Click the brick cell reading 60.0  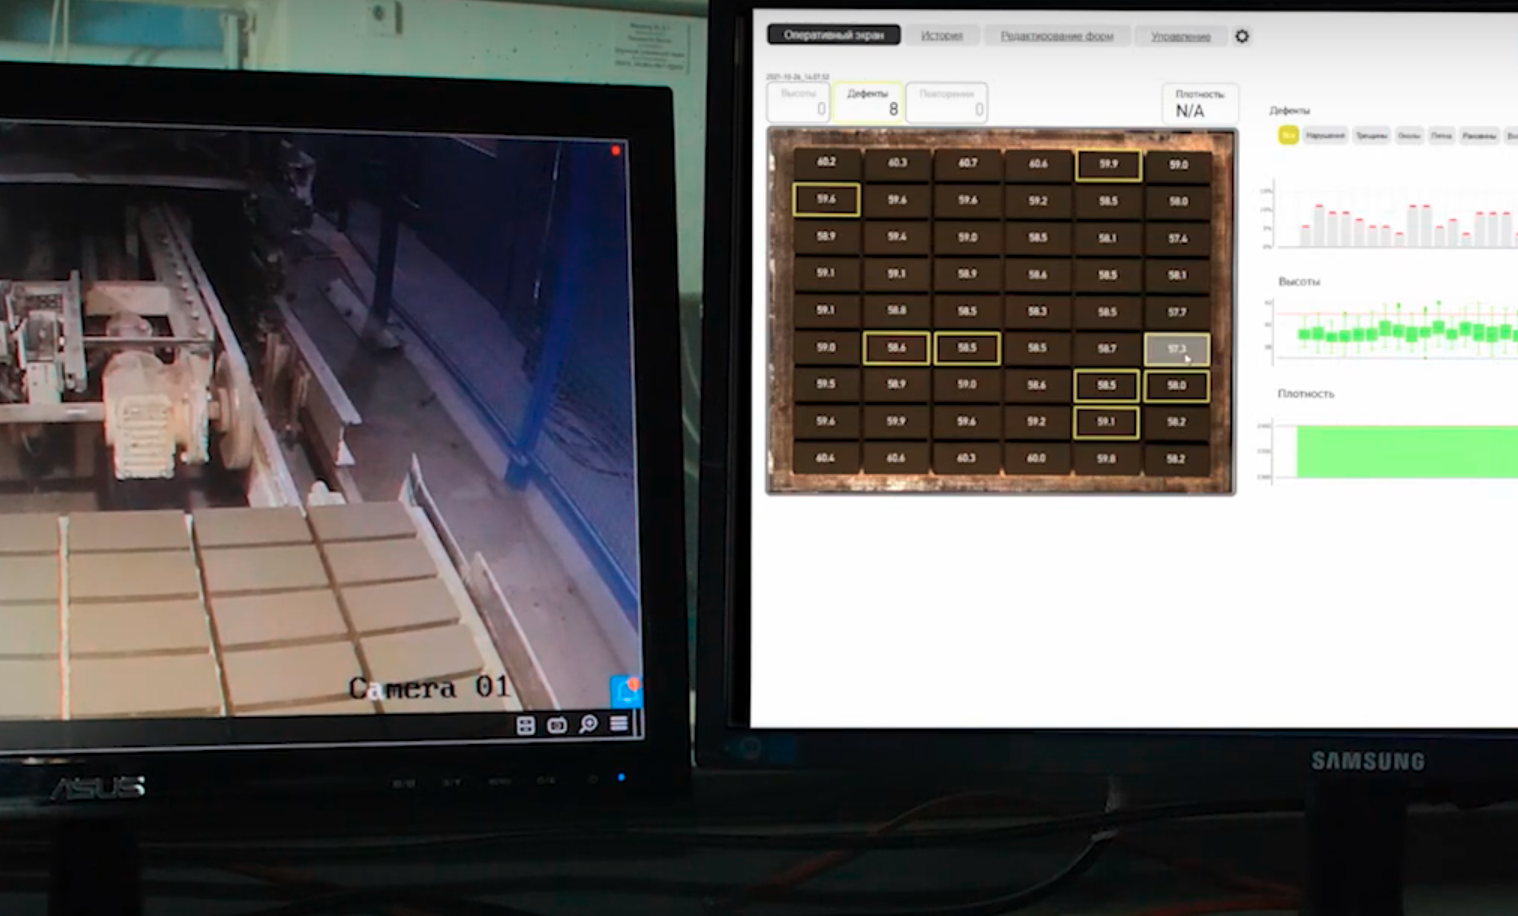coord(1036,458)
